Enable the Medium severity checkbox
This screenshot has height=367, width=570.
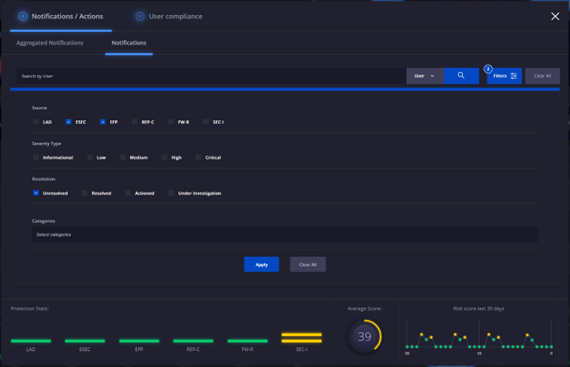[x=123, y=157]
